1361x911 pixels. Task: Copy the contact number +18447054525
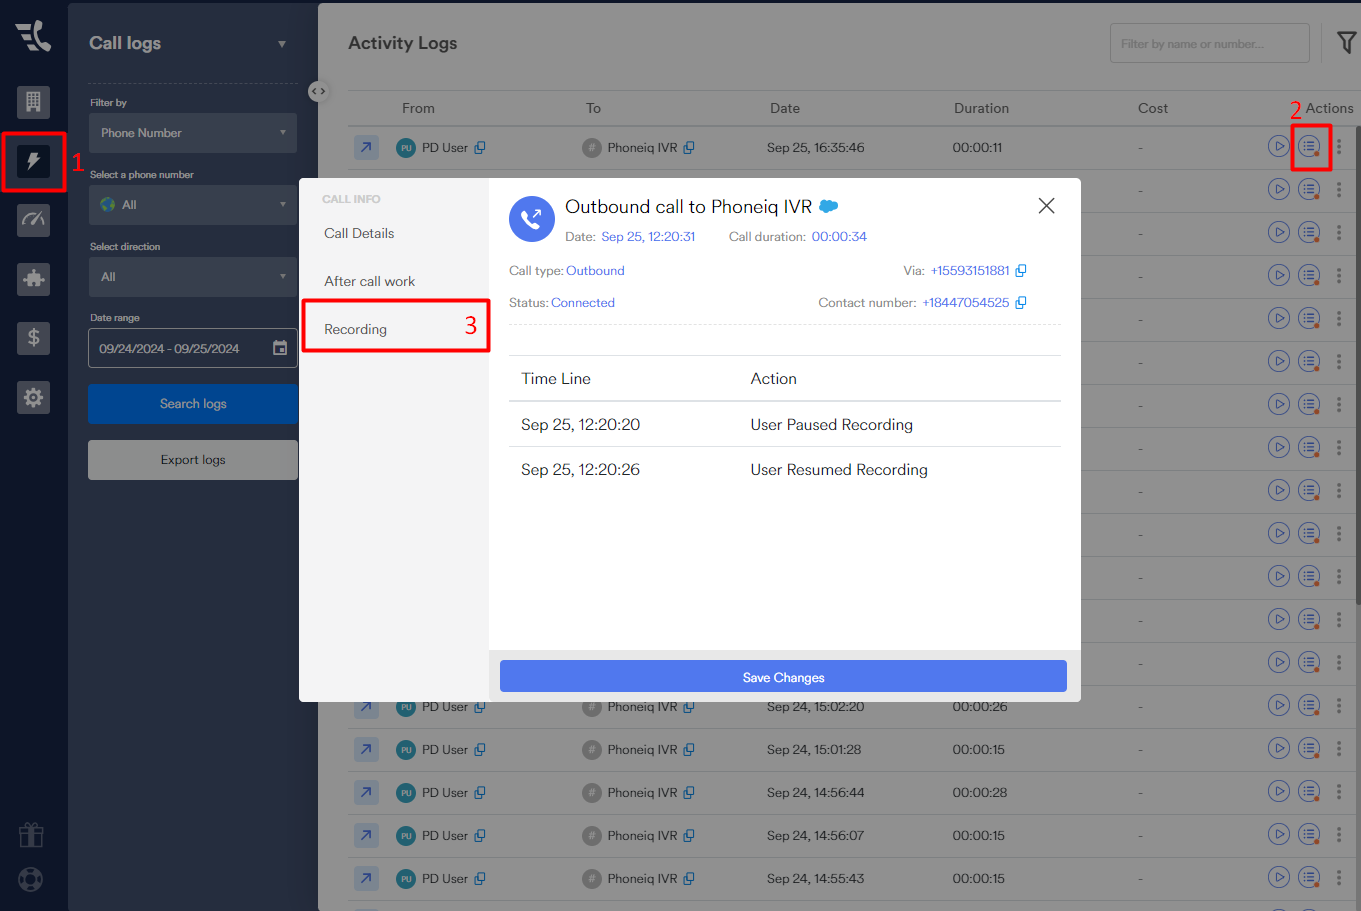1021,303
